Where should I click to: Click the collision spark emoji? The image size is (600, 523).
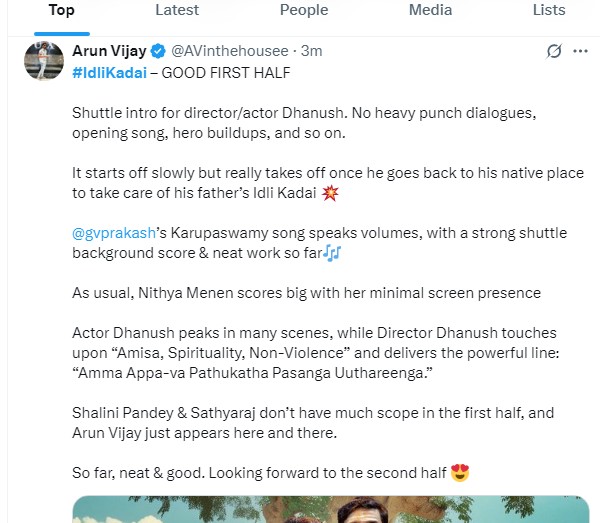coord(330,193)
